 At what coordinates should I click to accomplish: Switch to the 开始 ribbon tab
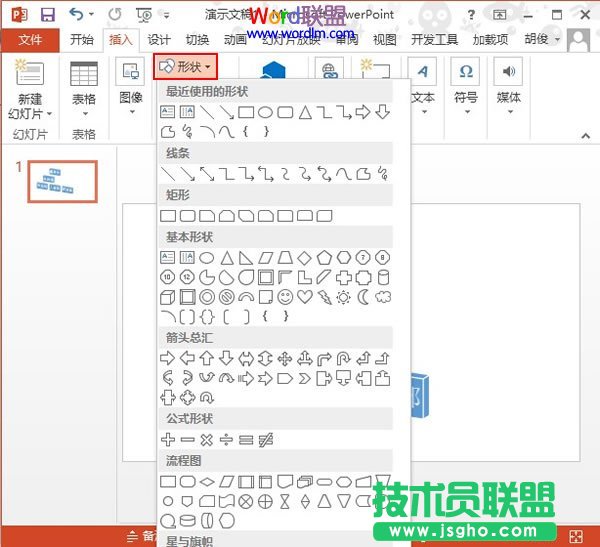tap(82, 39)
